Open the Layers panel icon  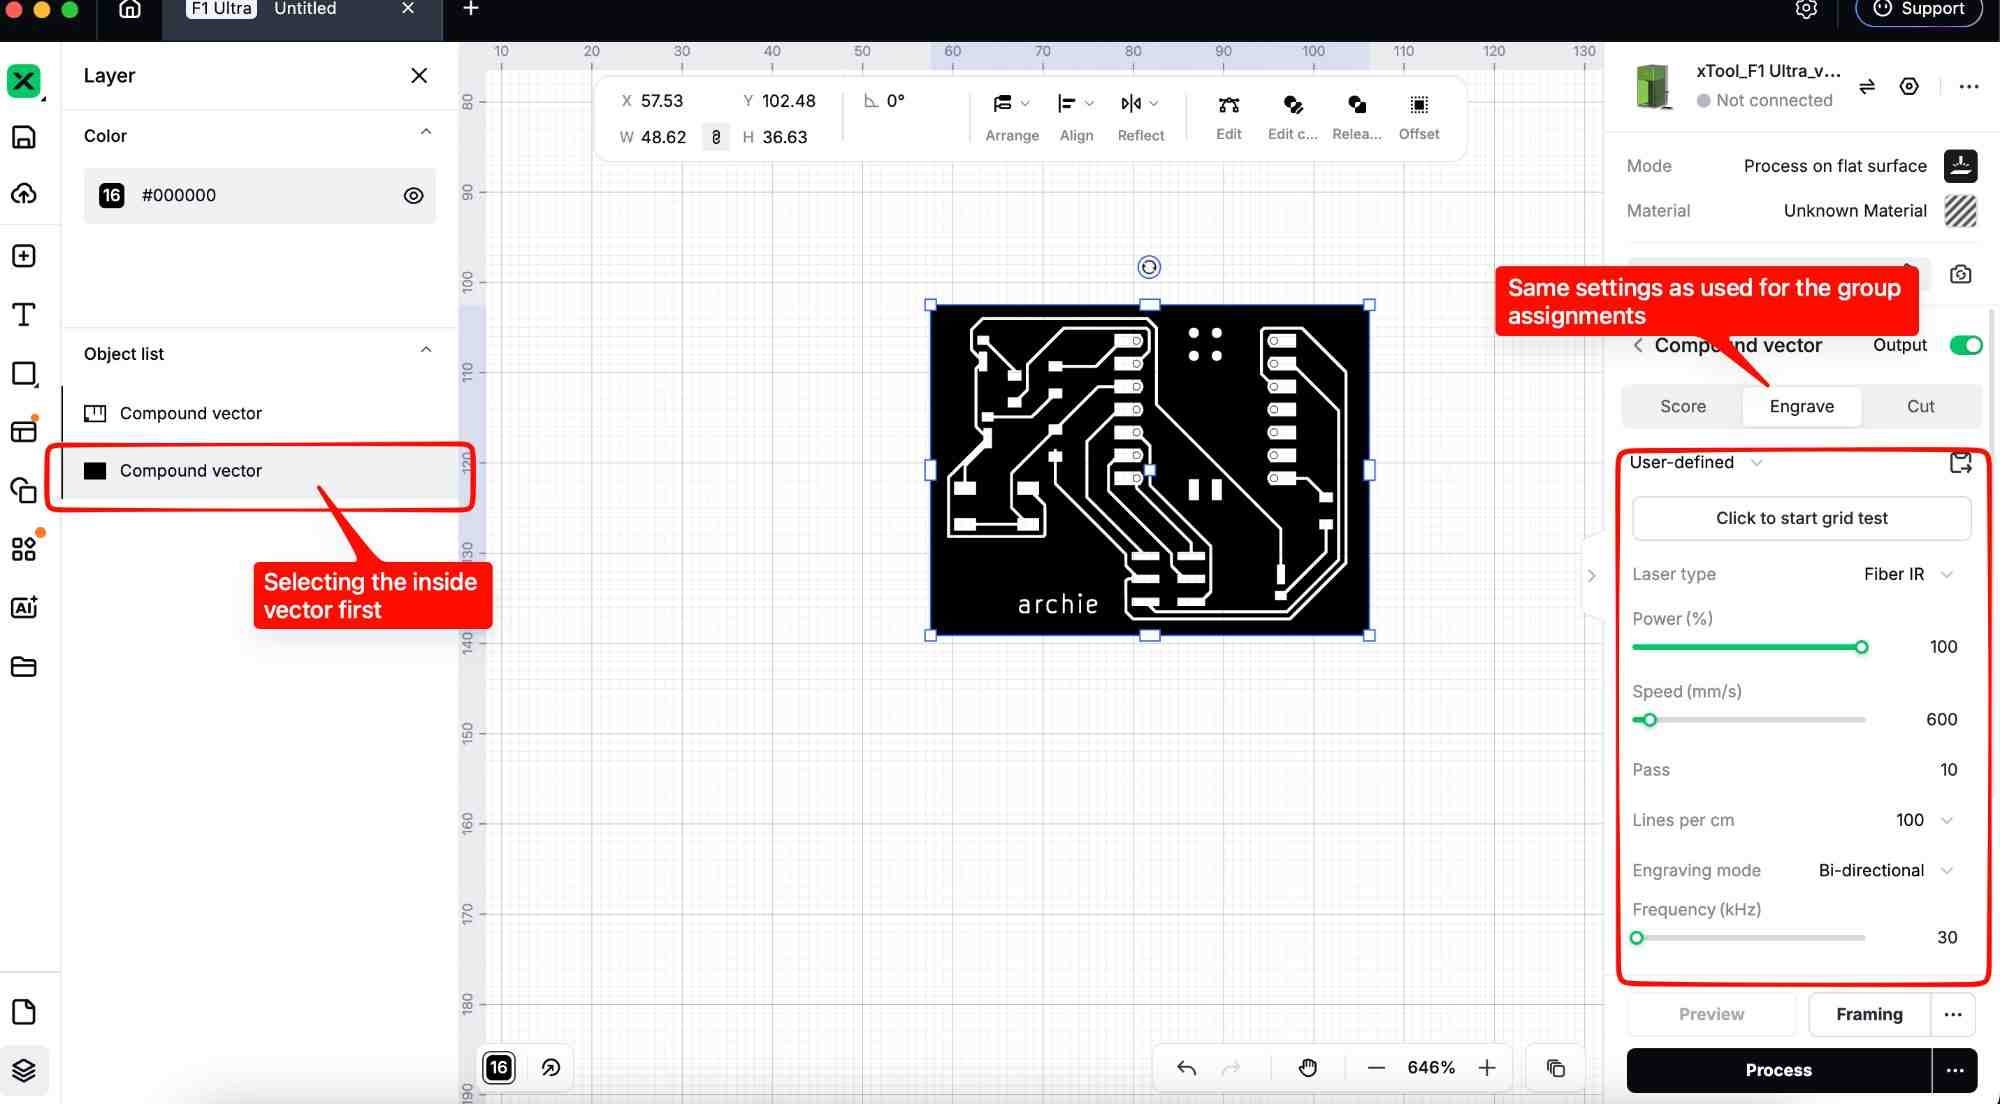pyautogui.click(x=23, y=1070)
